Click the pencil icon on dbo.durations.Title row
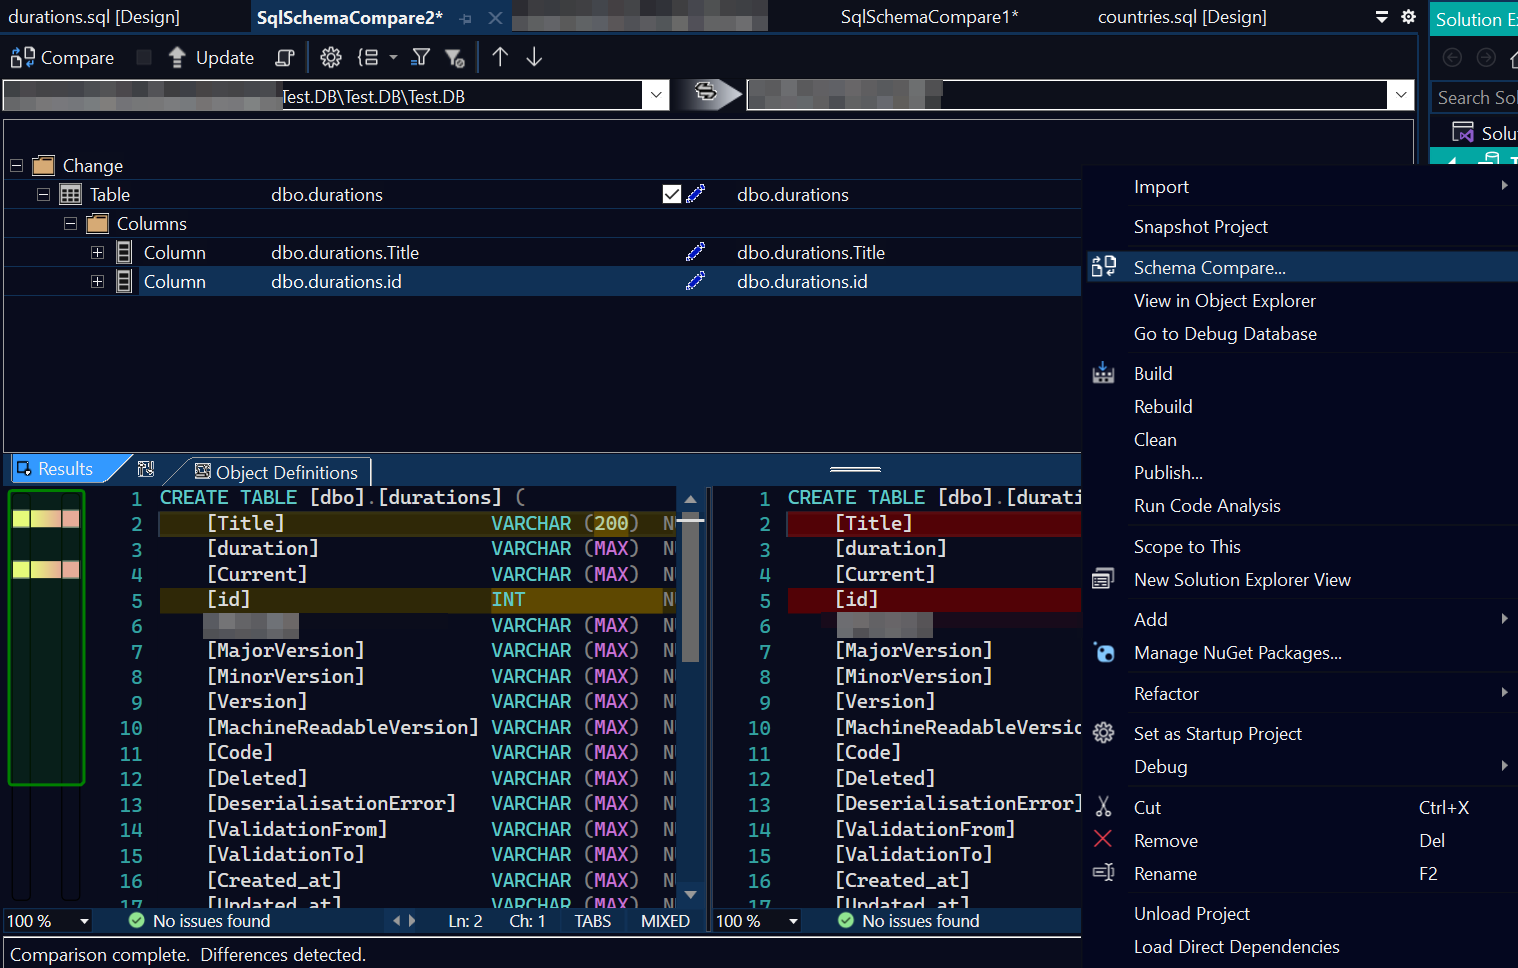This screenshot has width=1518, height=968. click(x=695, y=252)
